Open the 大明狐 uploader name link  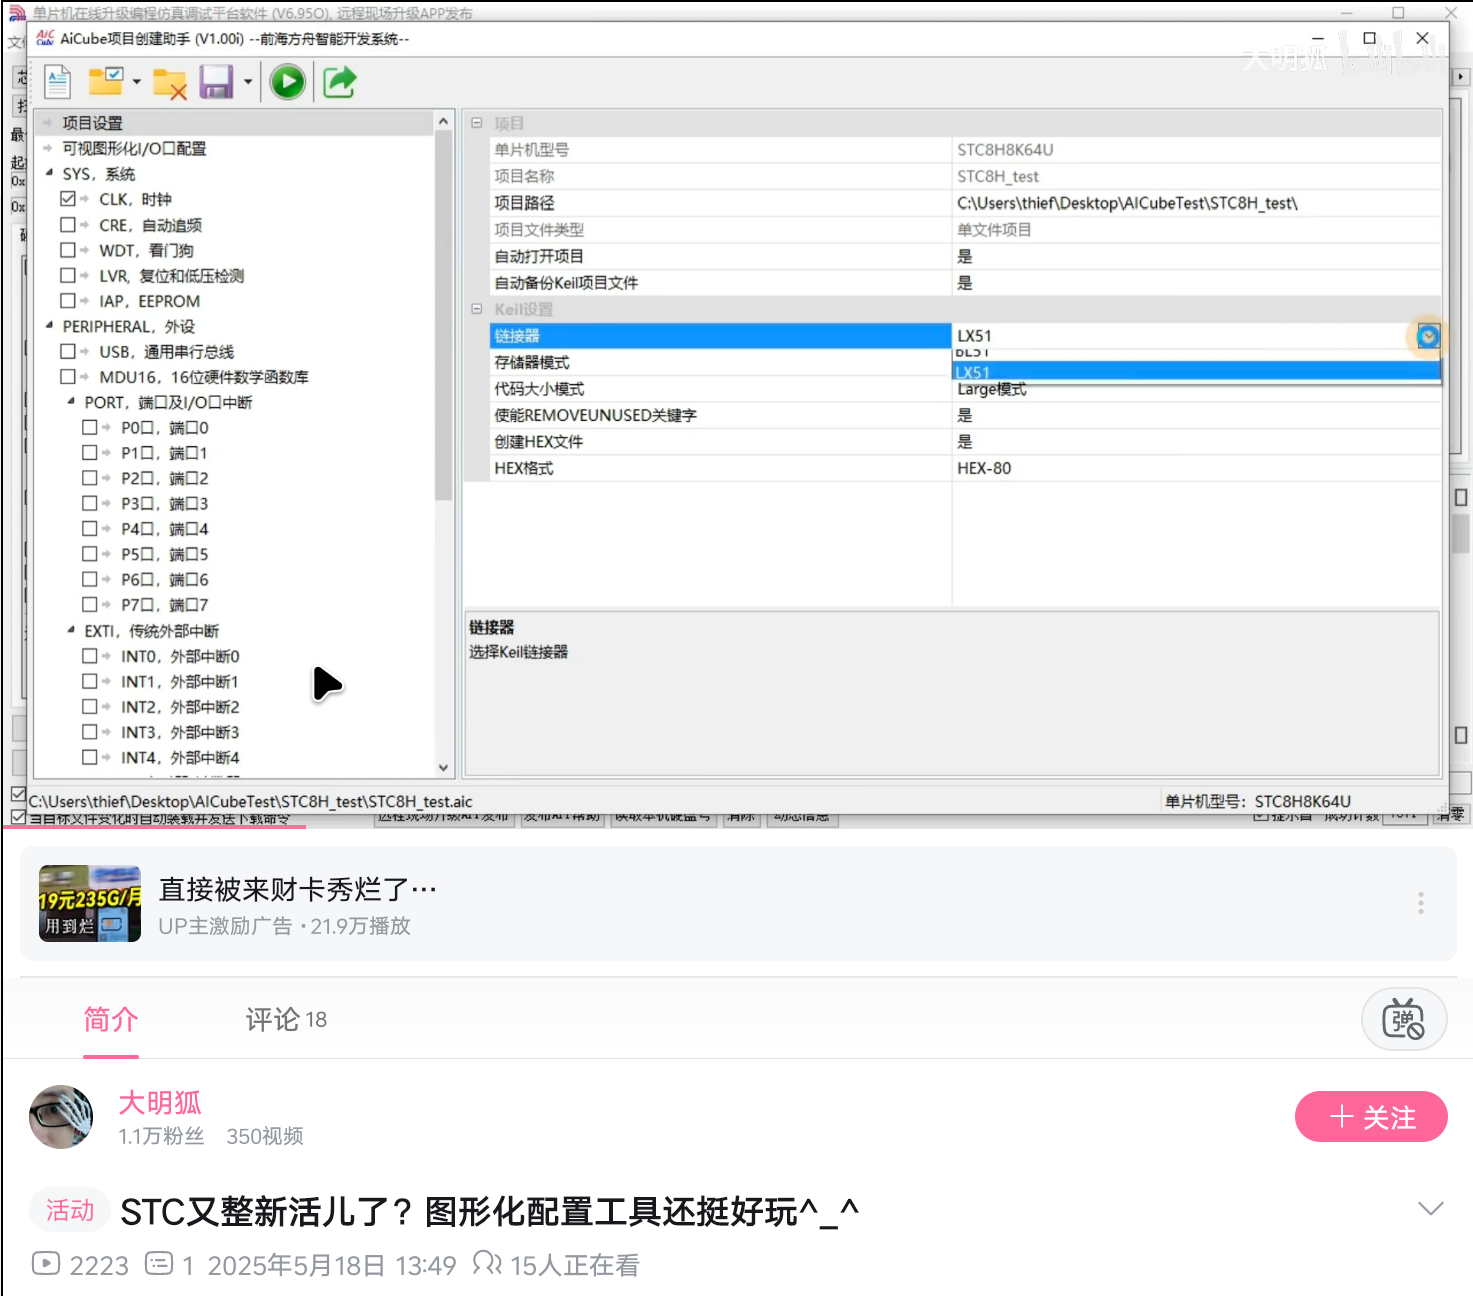160,1103
